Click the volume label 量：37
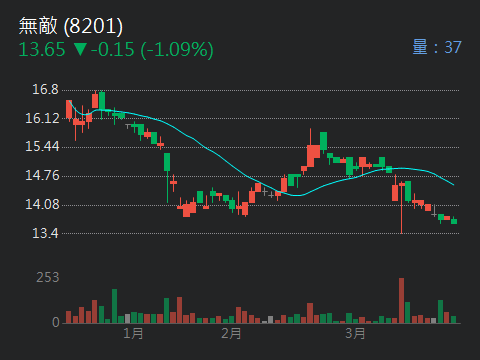The height and width of the screenshot is (360, 480). [437, 47]
